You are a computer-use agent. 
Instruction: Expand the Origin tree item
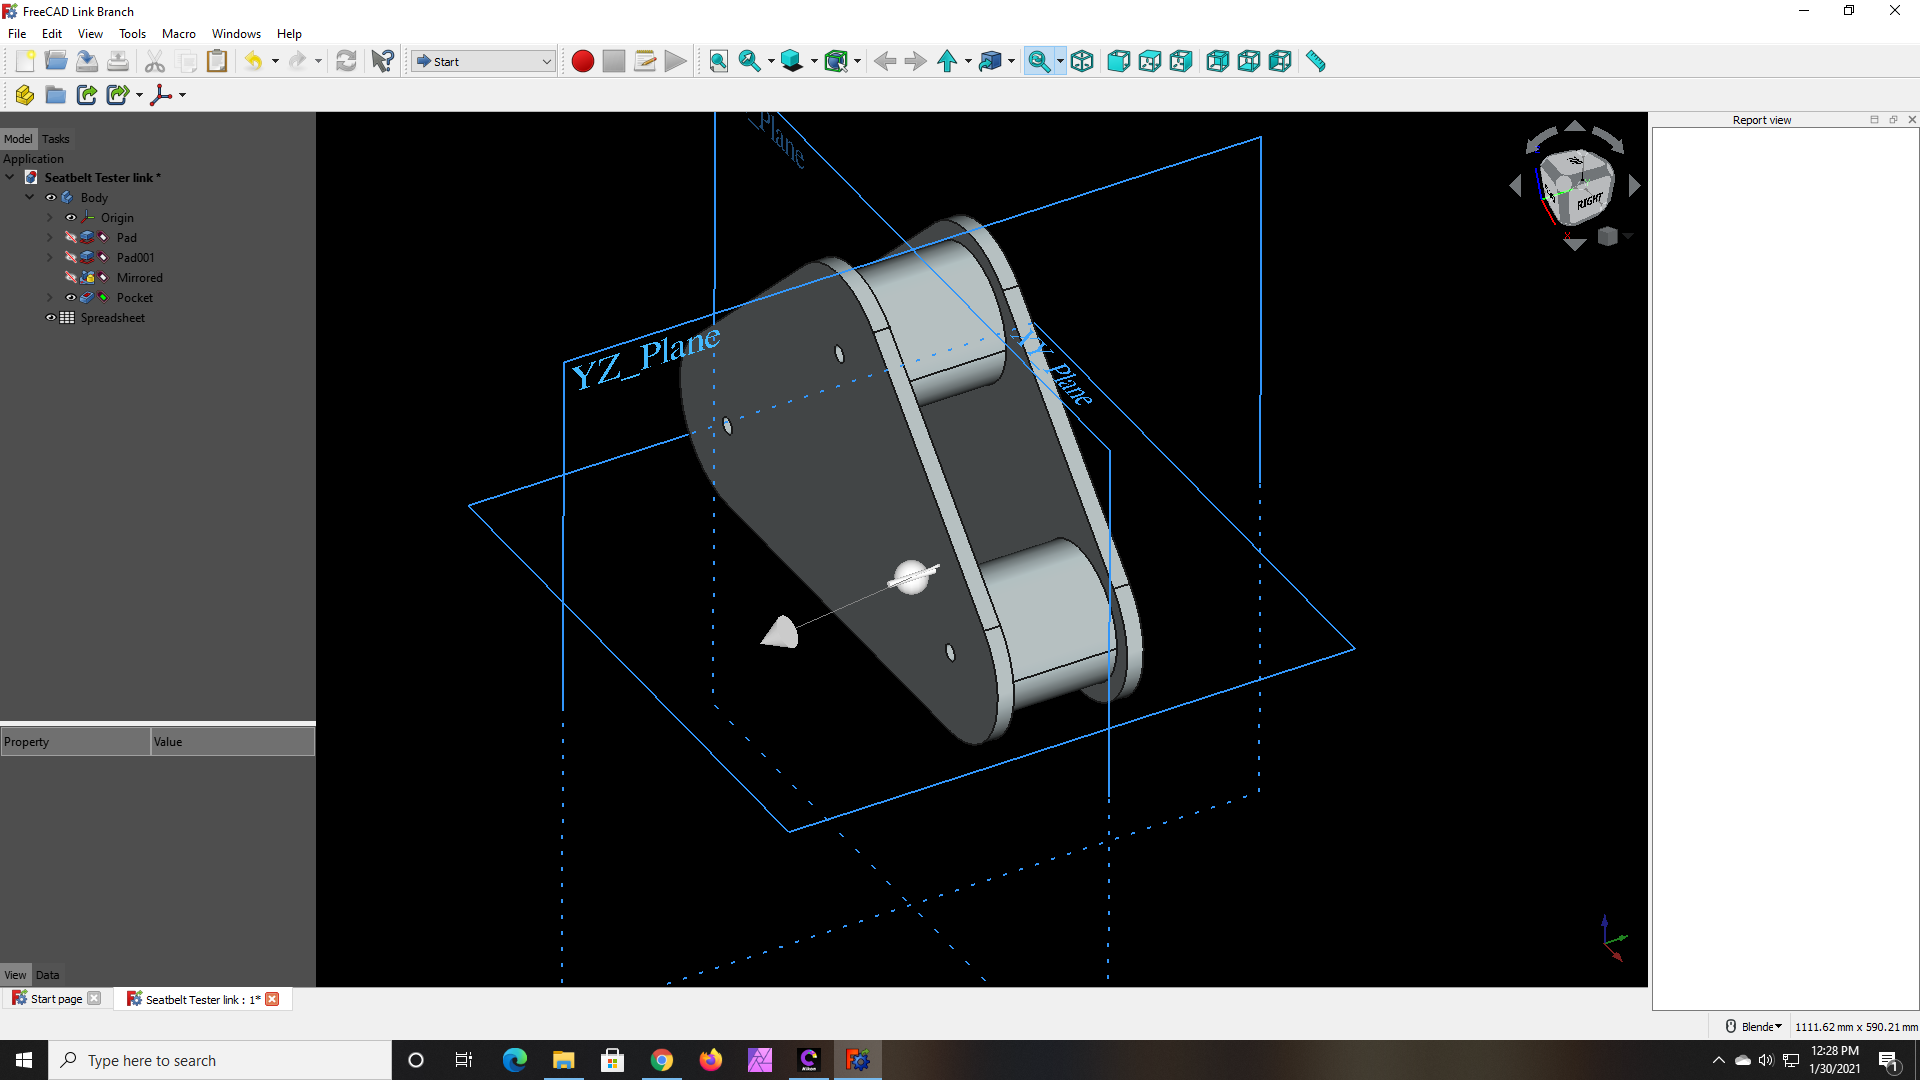(x=49, y=217)
